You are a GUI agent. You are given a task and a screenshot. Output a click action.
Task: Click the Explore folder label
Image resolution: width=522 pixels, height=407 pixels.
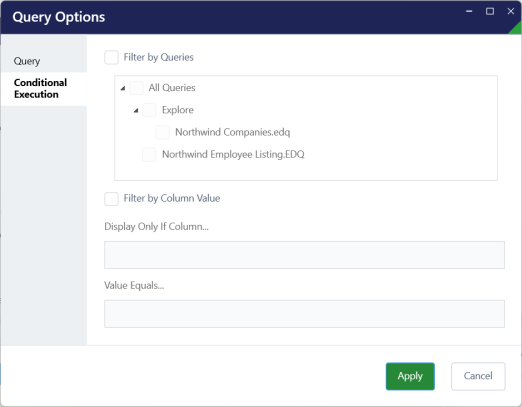tap(178, 110)
